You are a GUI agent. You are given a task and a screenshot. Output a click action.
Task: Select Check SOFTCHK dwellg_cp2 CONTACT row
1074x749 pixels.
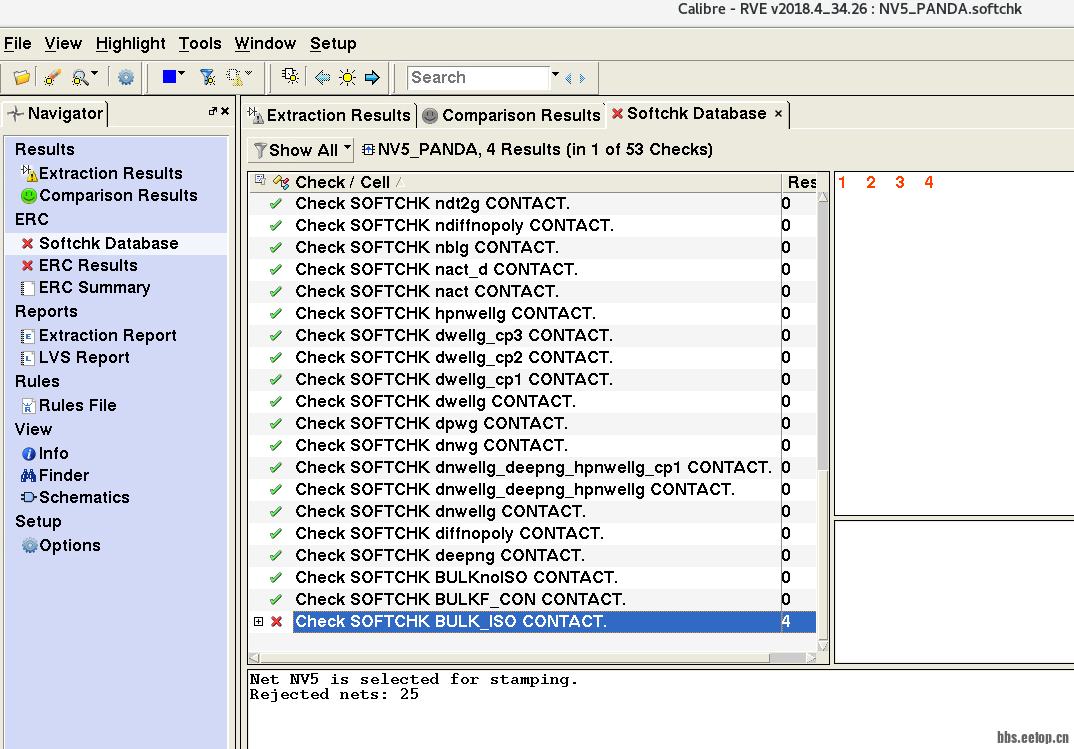pyautogui.click(x=533, y=357)
